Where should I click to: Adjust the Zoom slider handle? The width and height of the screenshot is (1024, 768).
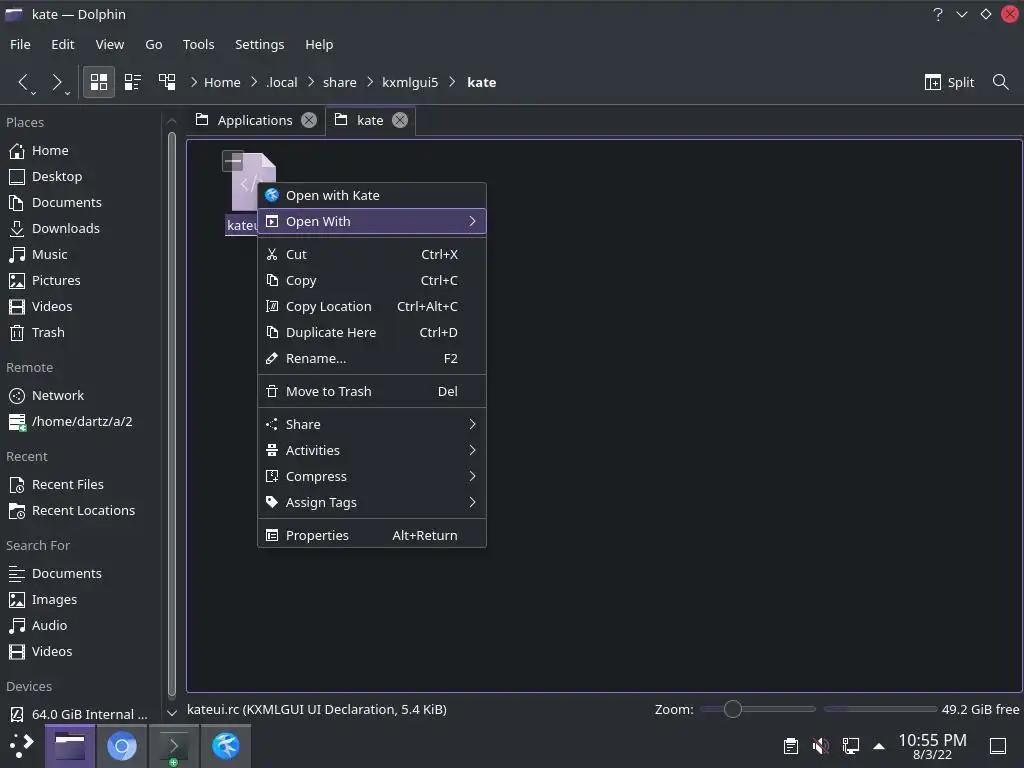(733, 709)
